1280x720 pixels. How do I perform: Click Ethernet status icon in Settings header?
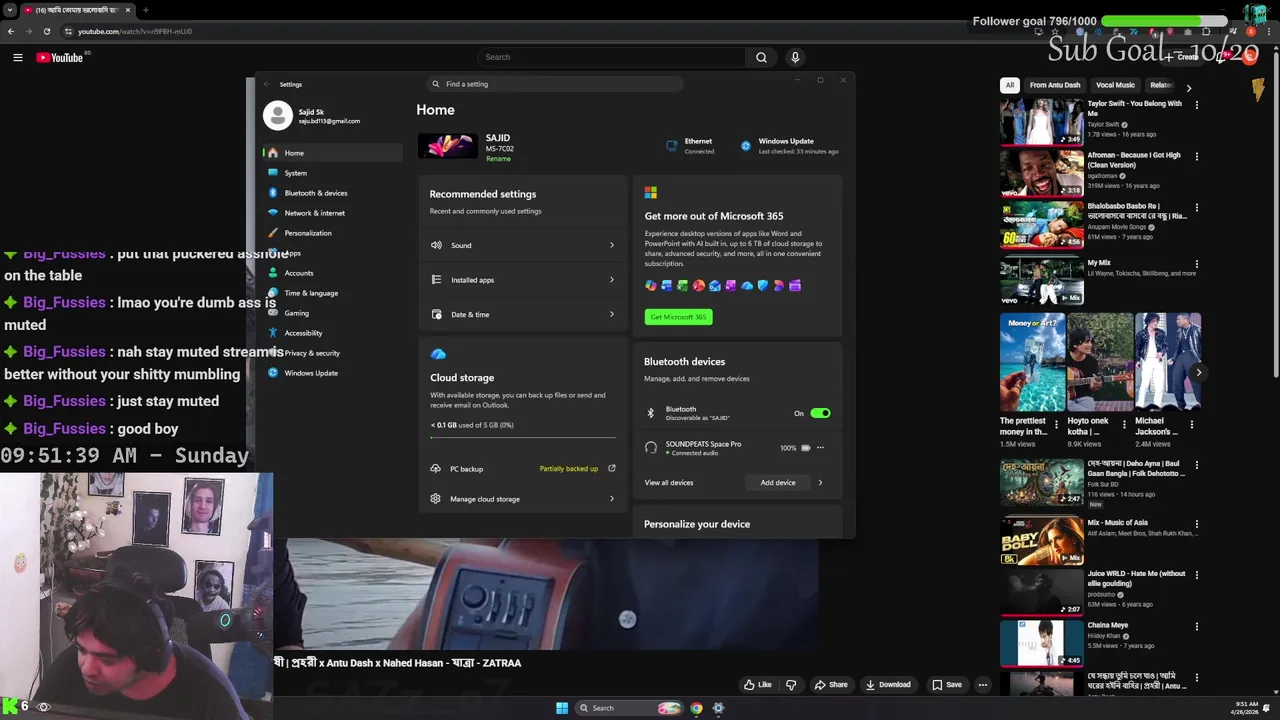[672, 146]
